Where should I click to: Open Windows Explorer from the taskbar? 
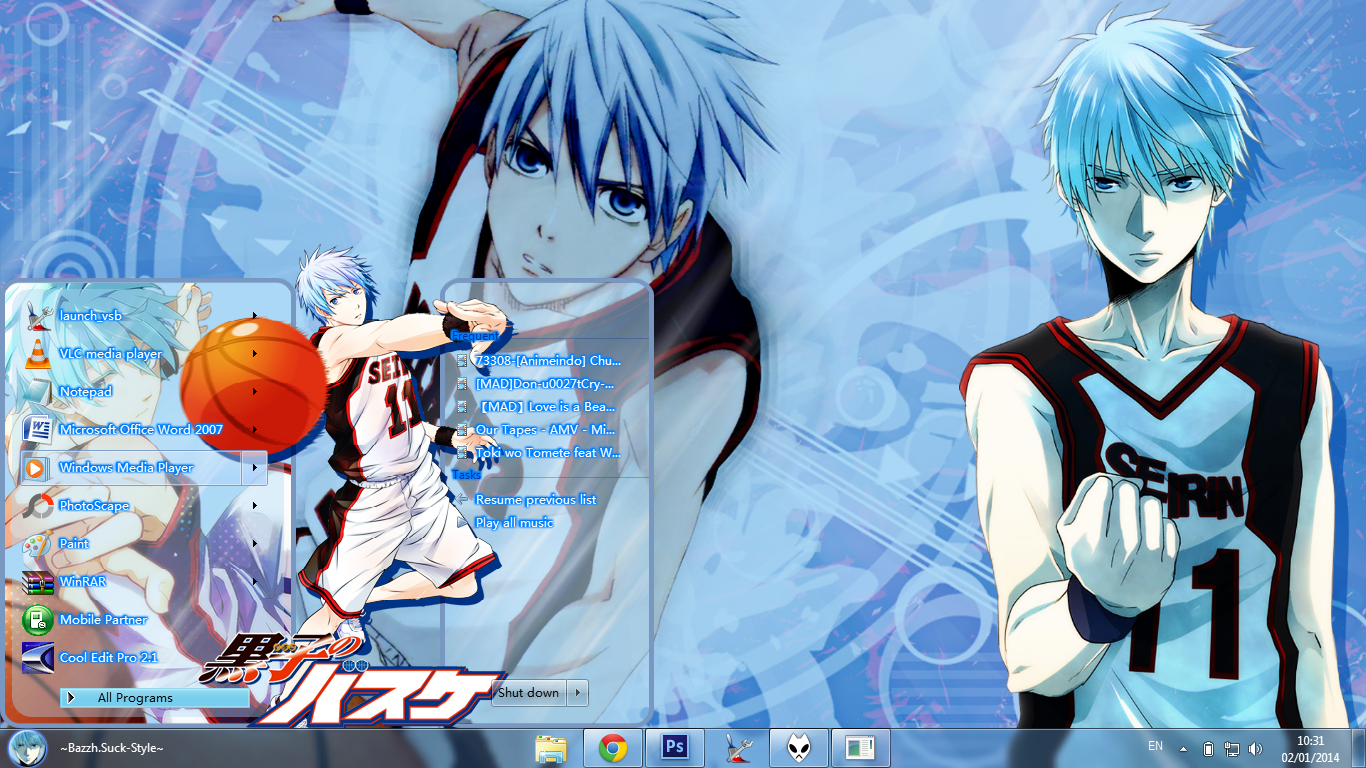point(551,748)
